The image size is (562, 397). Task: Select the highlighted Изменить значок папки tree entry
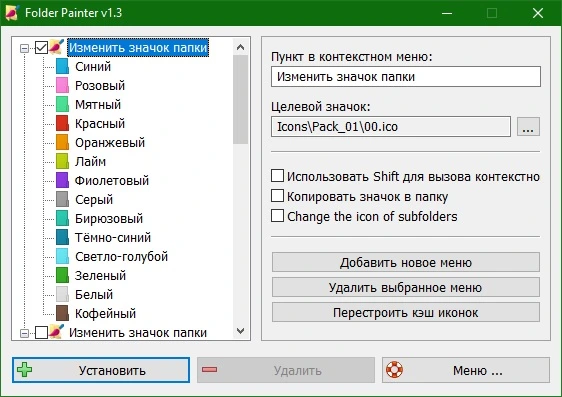click(x=138, y=48)
